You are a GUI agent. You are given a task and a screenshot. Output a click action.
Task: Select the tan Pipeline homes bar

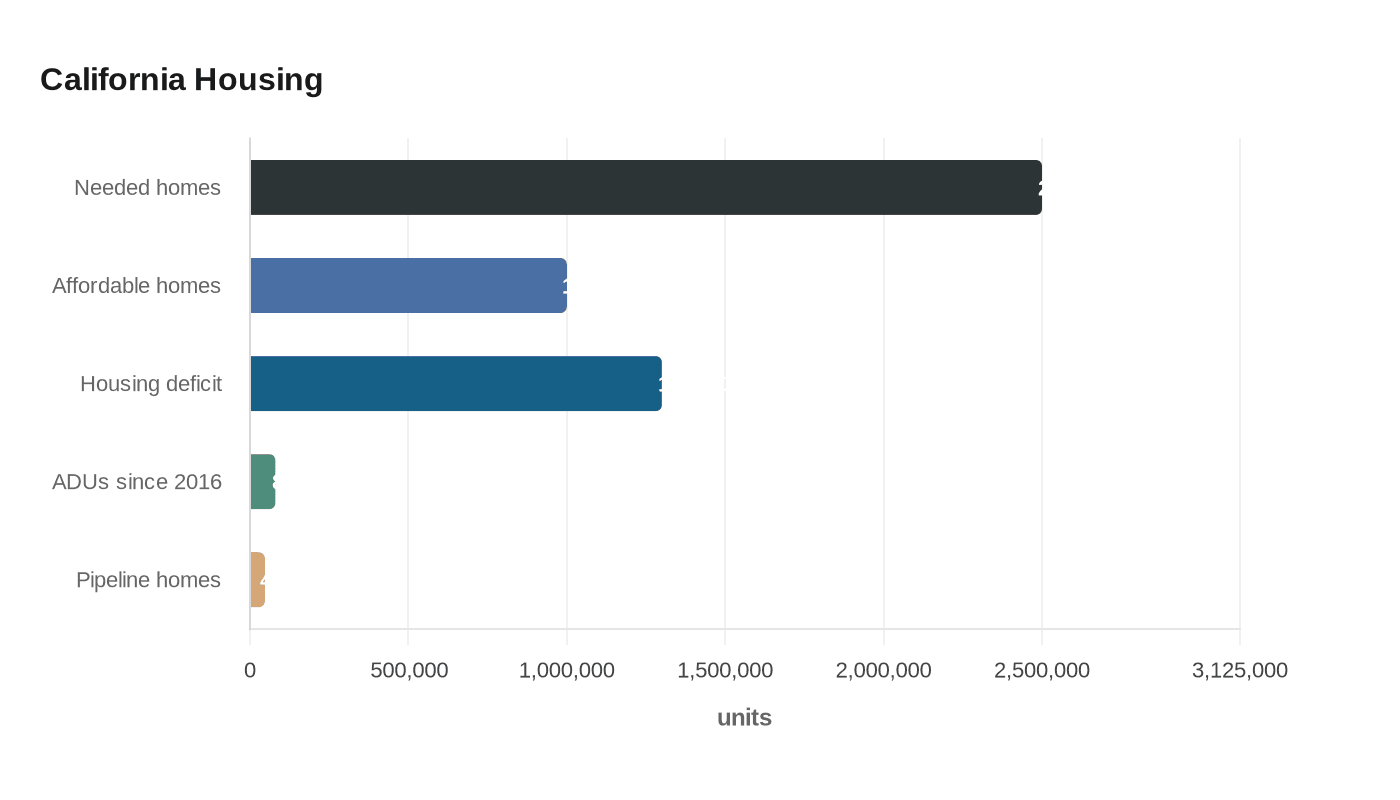[x=257, y=579]
